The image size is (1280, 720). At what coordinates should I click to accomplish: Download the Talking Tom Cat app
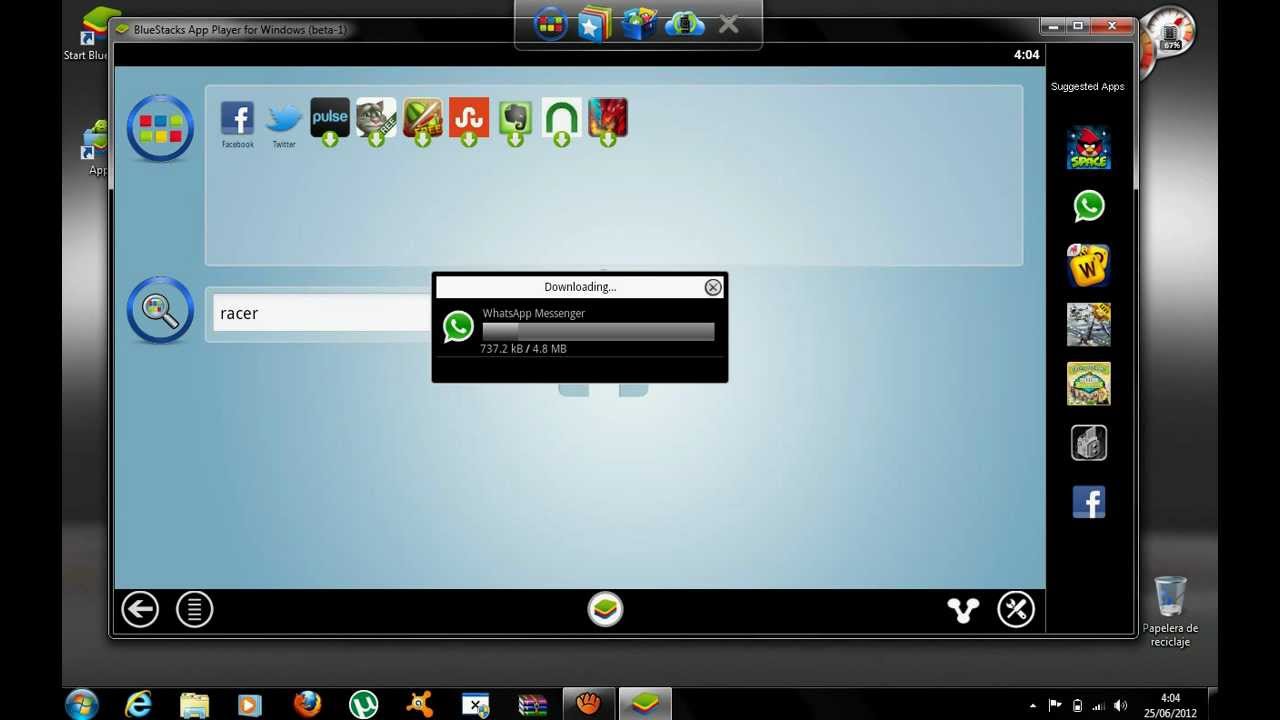click(x=376, y=121)
